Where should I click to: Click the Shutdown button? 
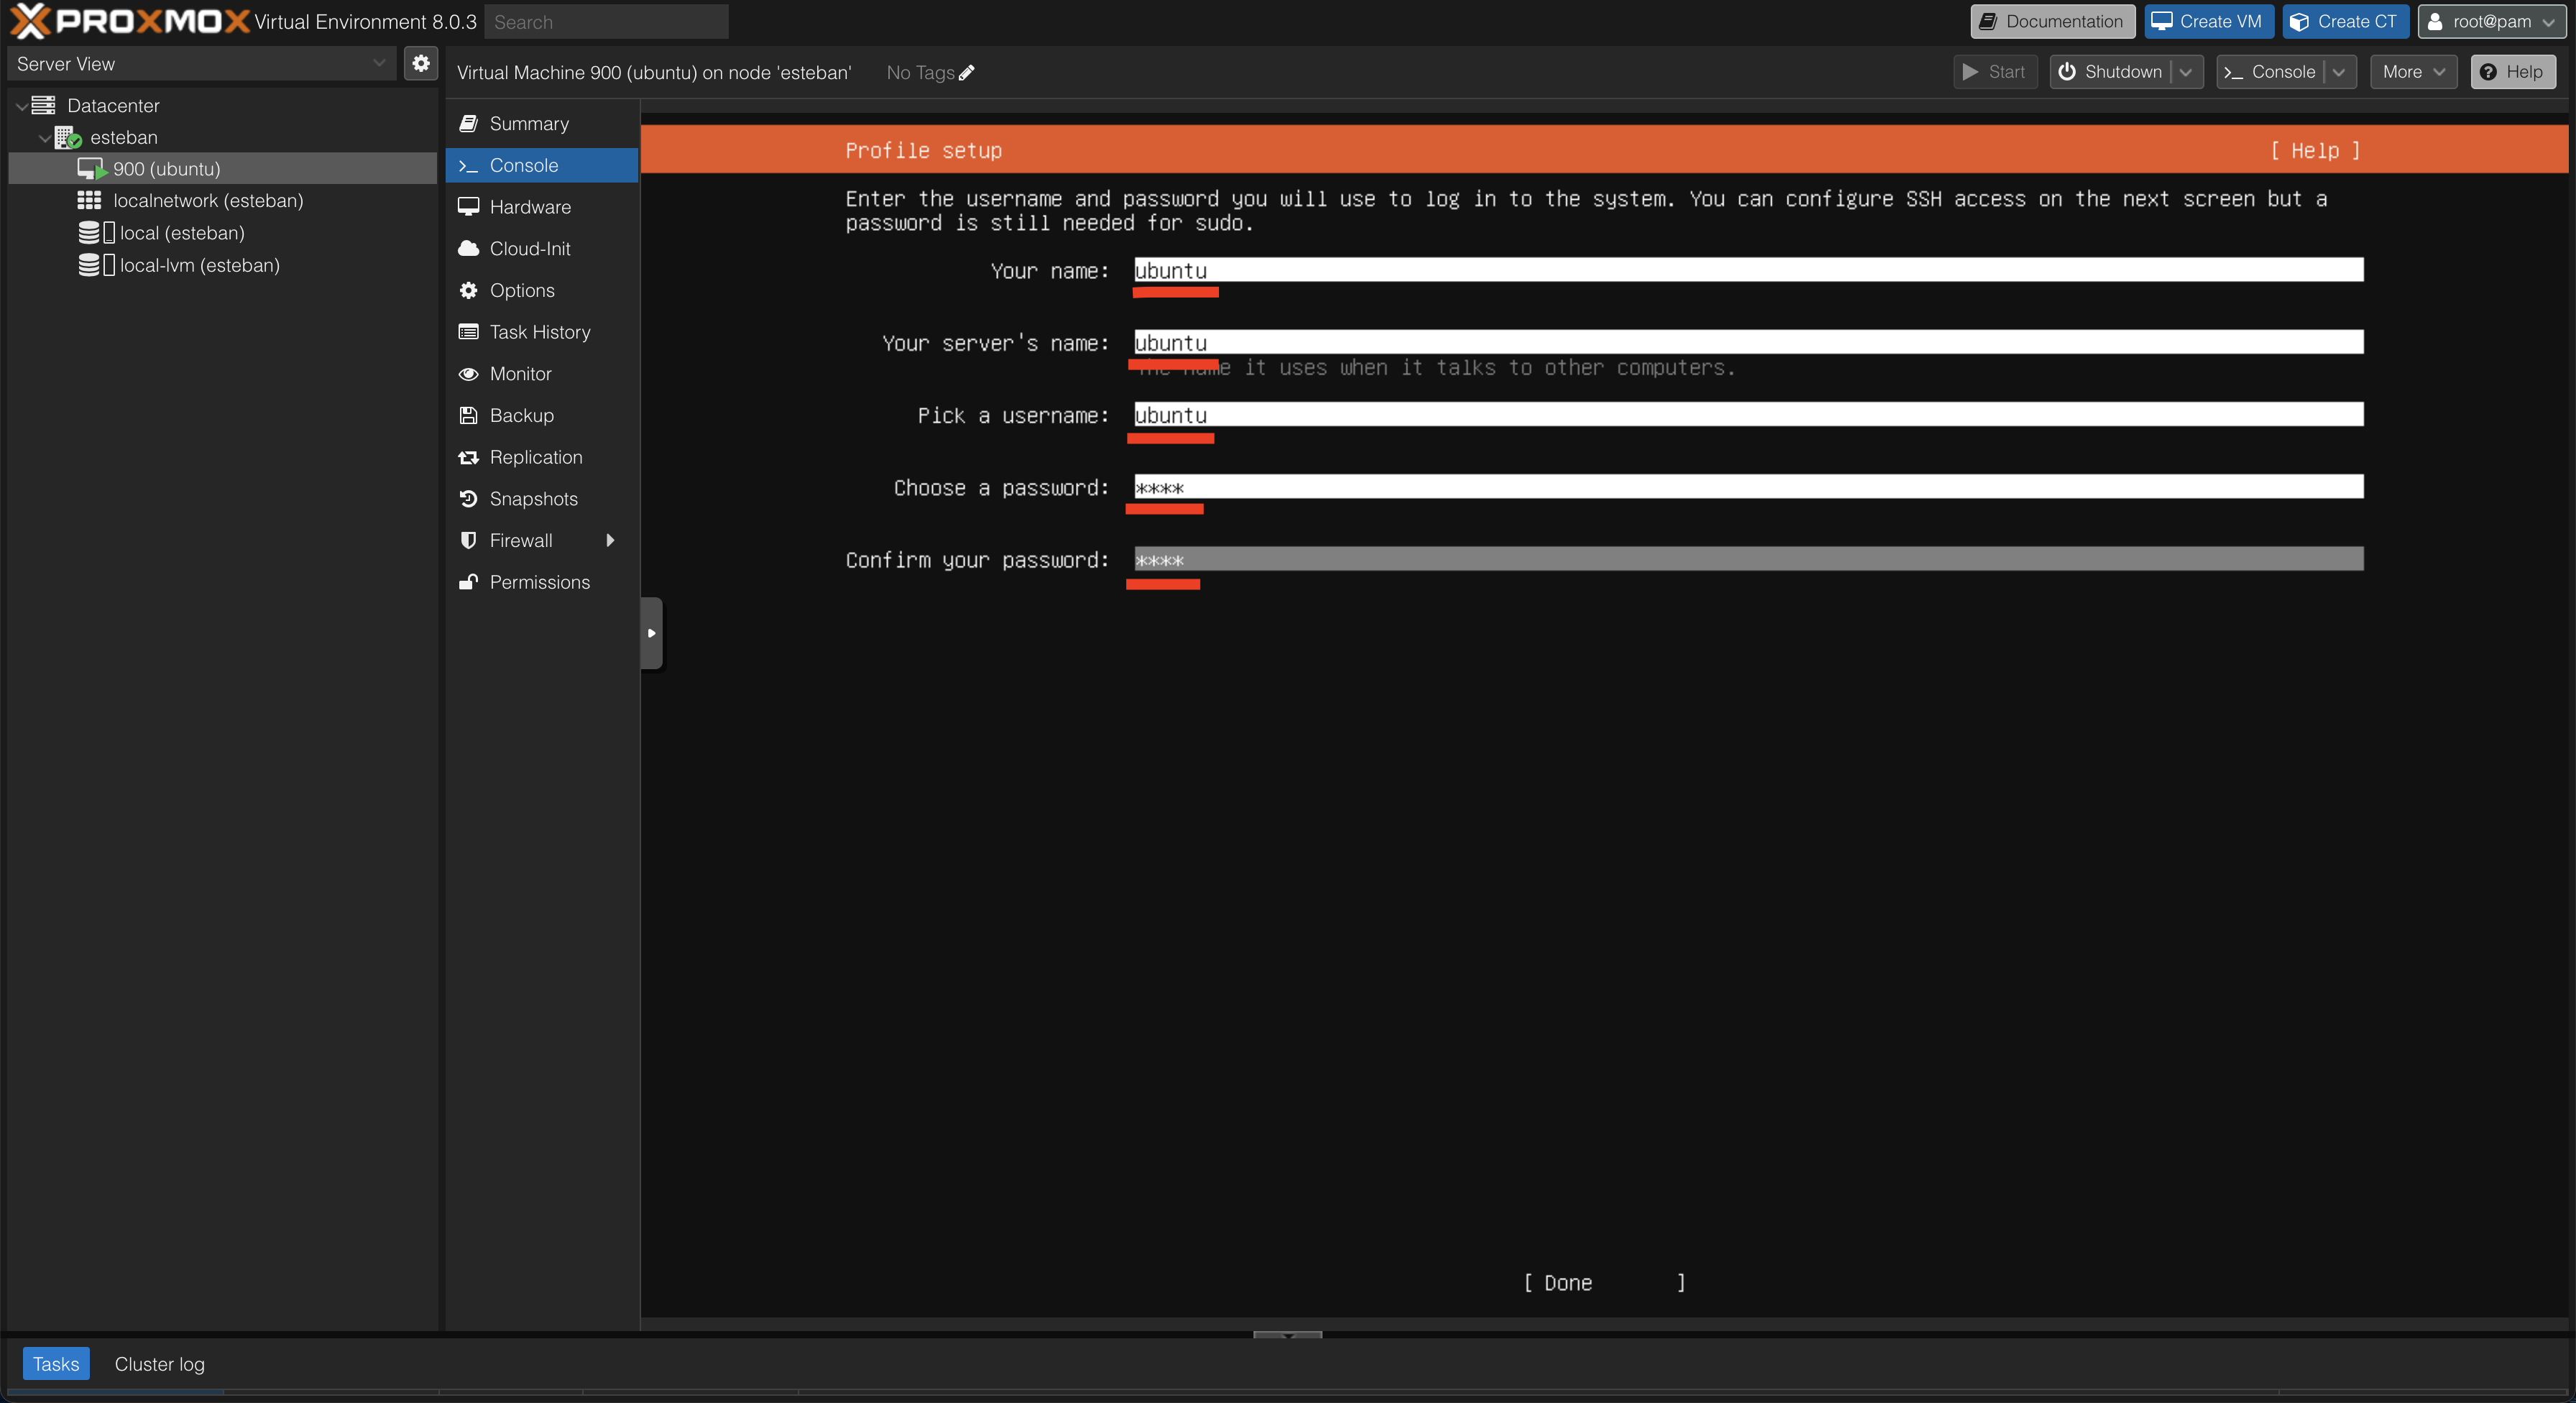(x=2111, y=72)
